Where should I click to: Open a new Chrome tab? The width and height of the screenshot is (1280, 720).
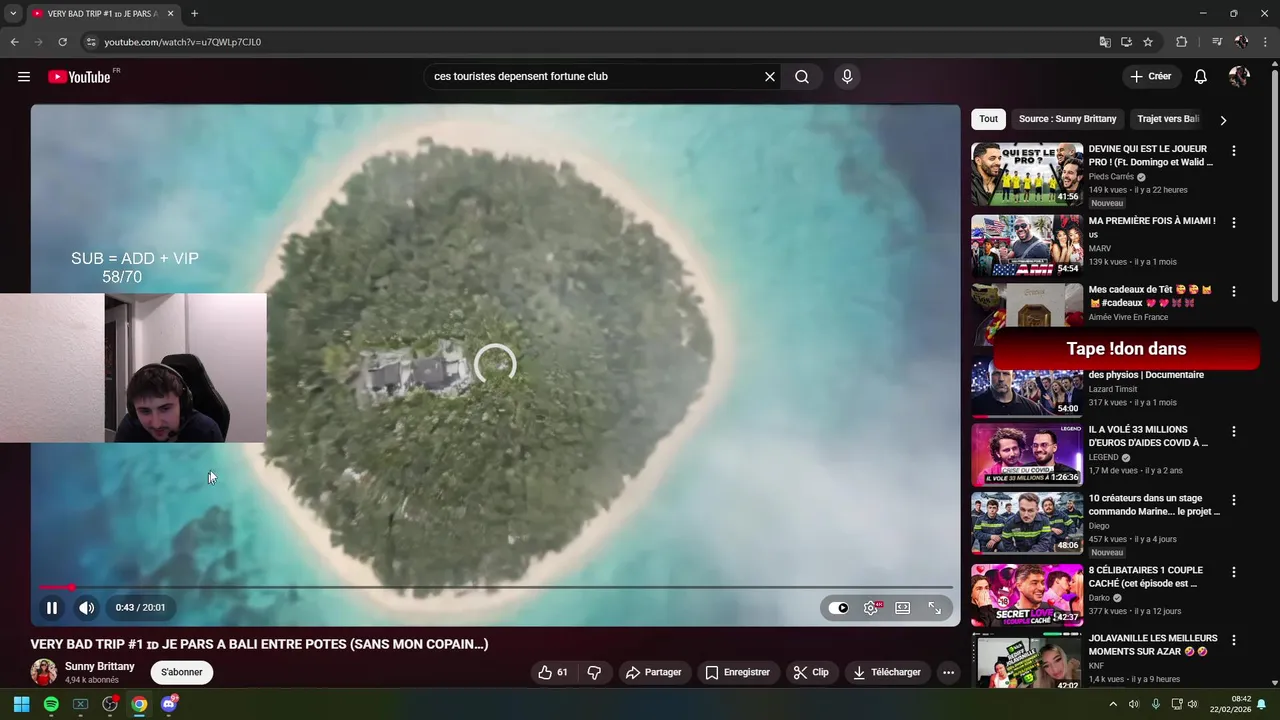pos(194,14)
